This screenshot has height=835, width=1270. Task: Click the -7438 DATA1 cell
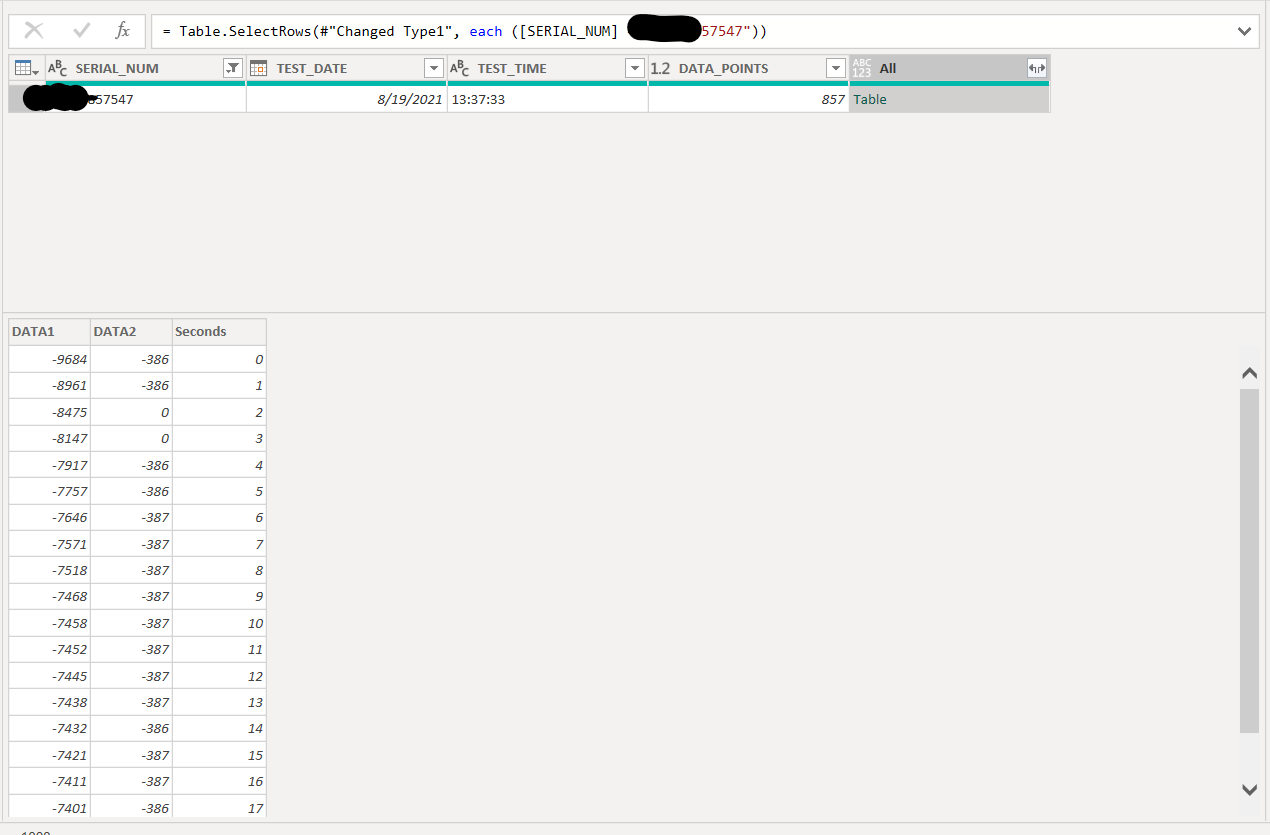tap(49, 703)
